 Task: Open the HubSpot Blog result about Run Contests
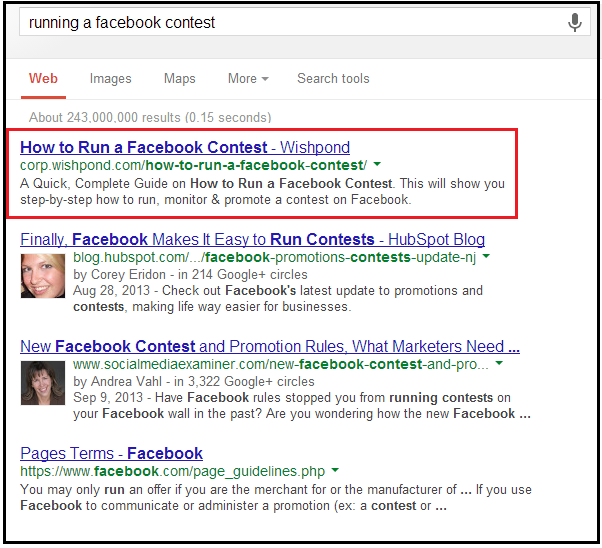(253, 239)
